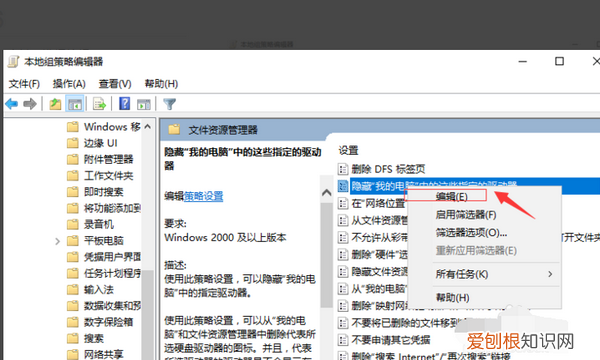Click folder icon in 文件资源管理器 header
The image size is (600, 360).
(x=174, y=130)
